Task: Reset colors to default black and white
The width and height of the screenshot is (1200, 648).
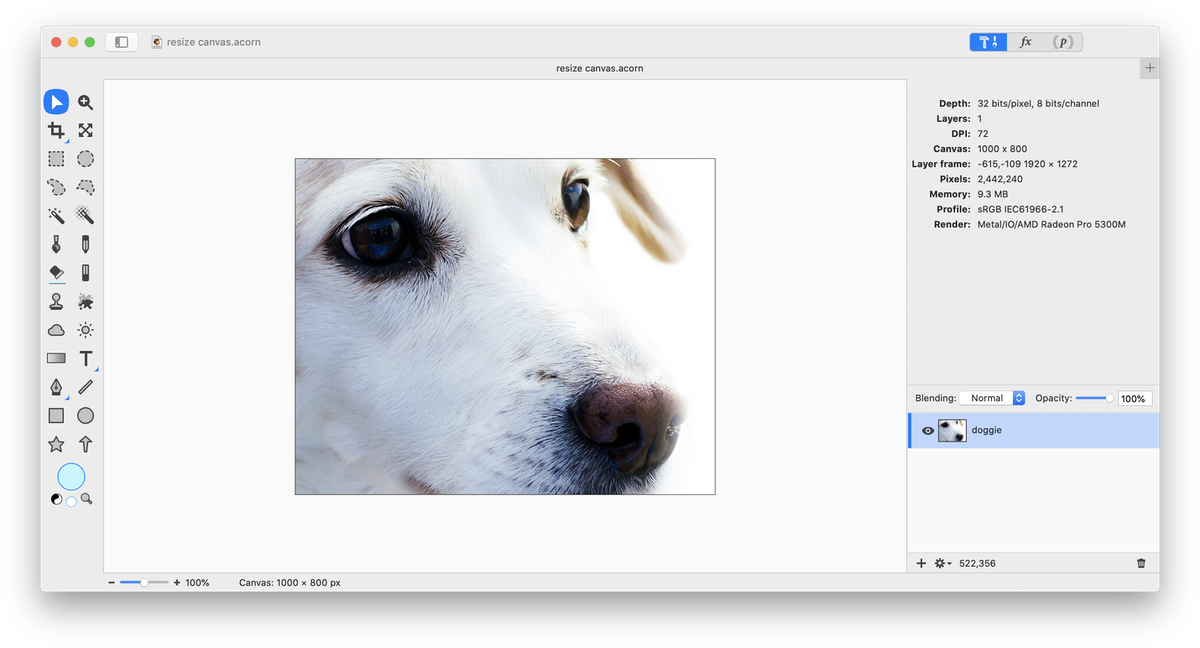Action: [56, 499]
